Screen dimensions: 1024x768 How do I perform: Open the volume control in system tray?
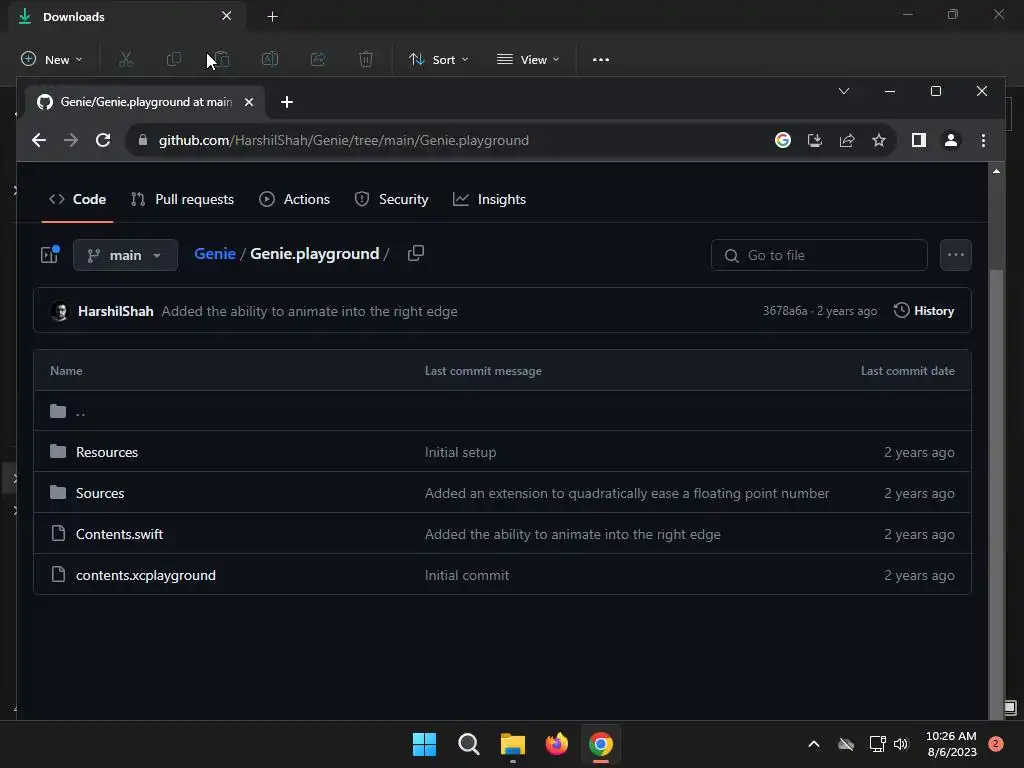901,744
